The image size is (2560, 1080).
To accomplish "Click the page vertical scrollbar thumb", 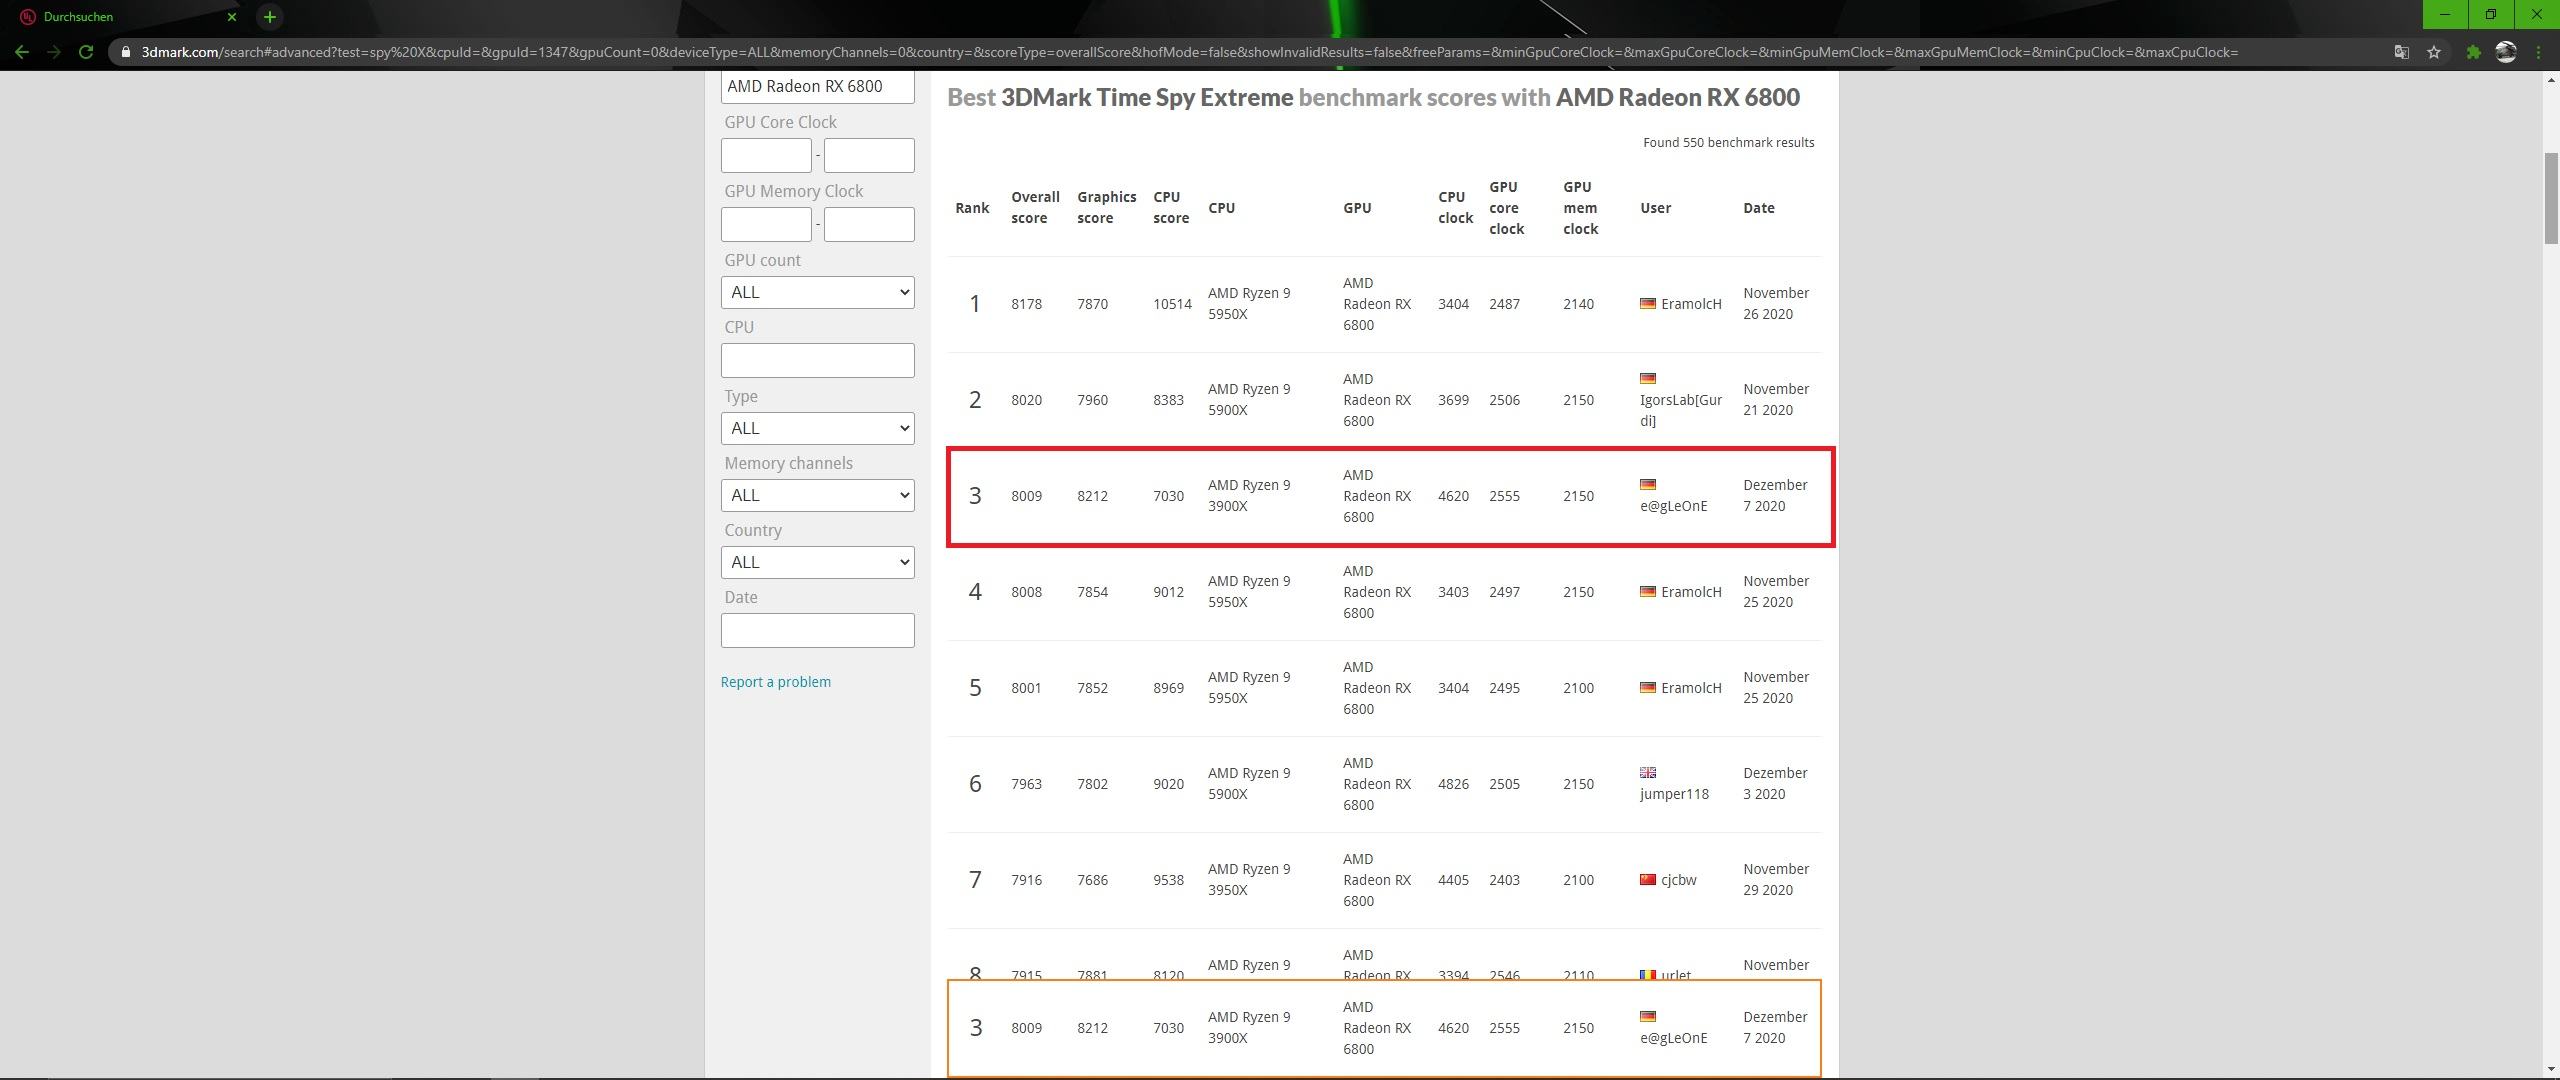I will click(2551, 198).
